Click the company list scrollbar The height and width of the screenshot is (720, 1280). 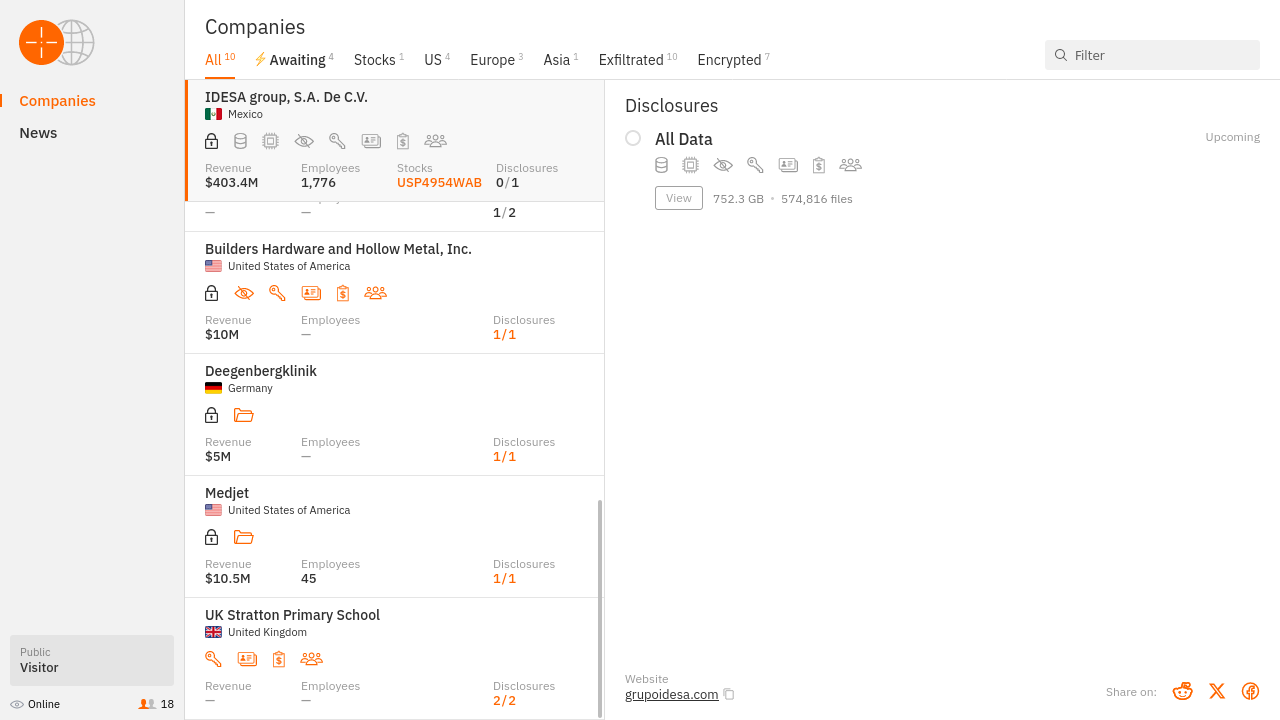click(600, 608)
